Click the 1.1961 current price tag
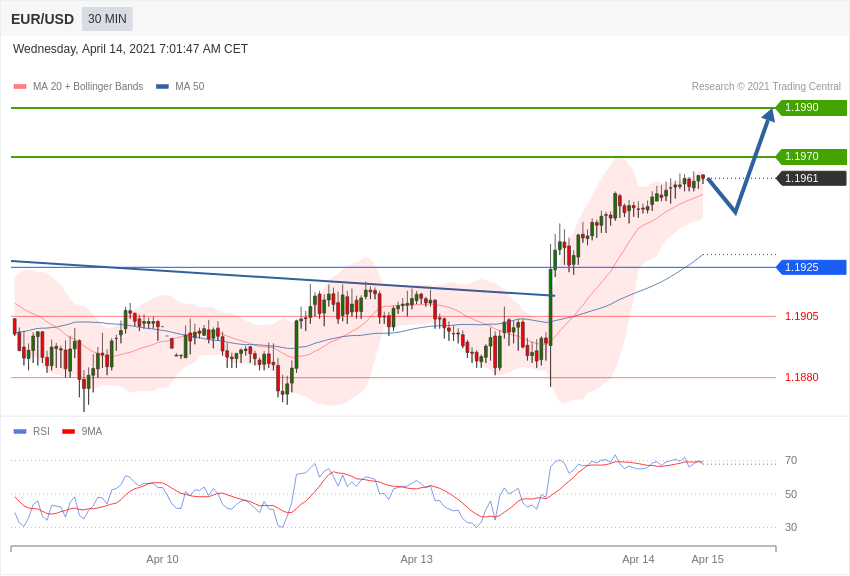Viewport: 850px width, 576px height. (812, 178)
